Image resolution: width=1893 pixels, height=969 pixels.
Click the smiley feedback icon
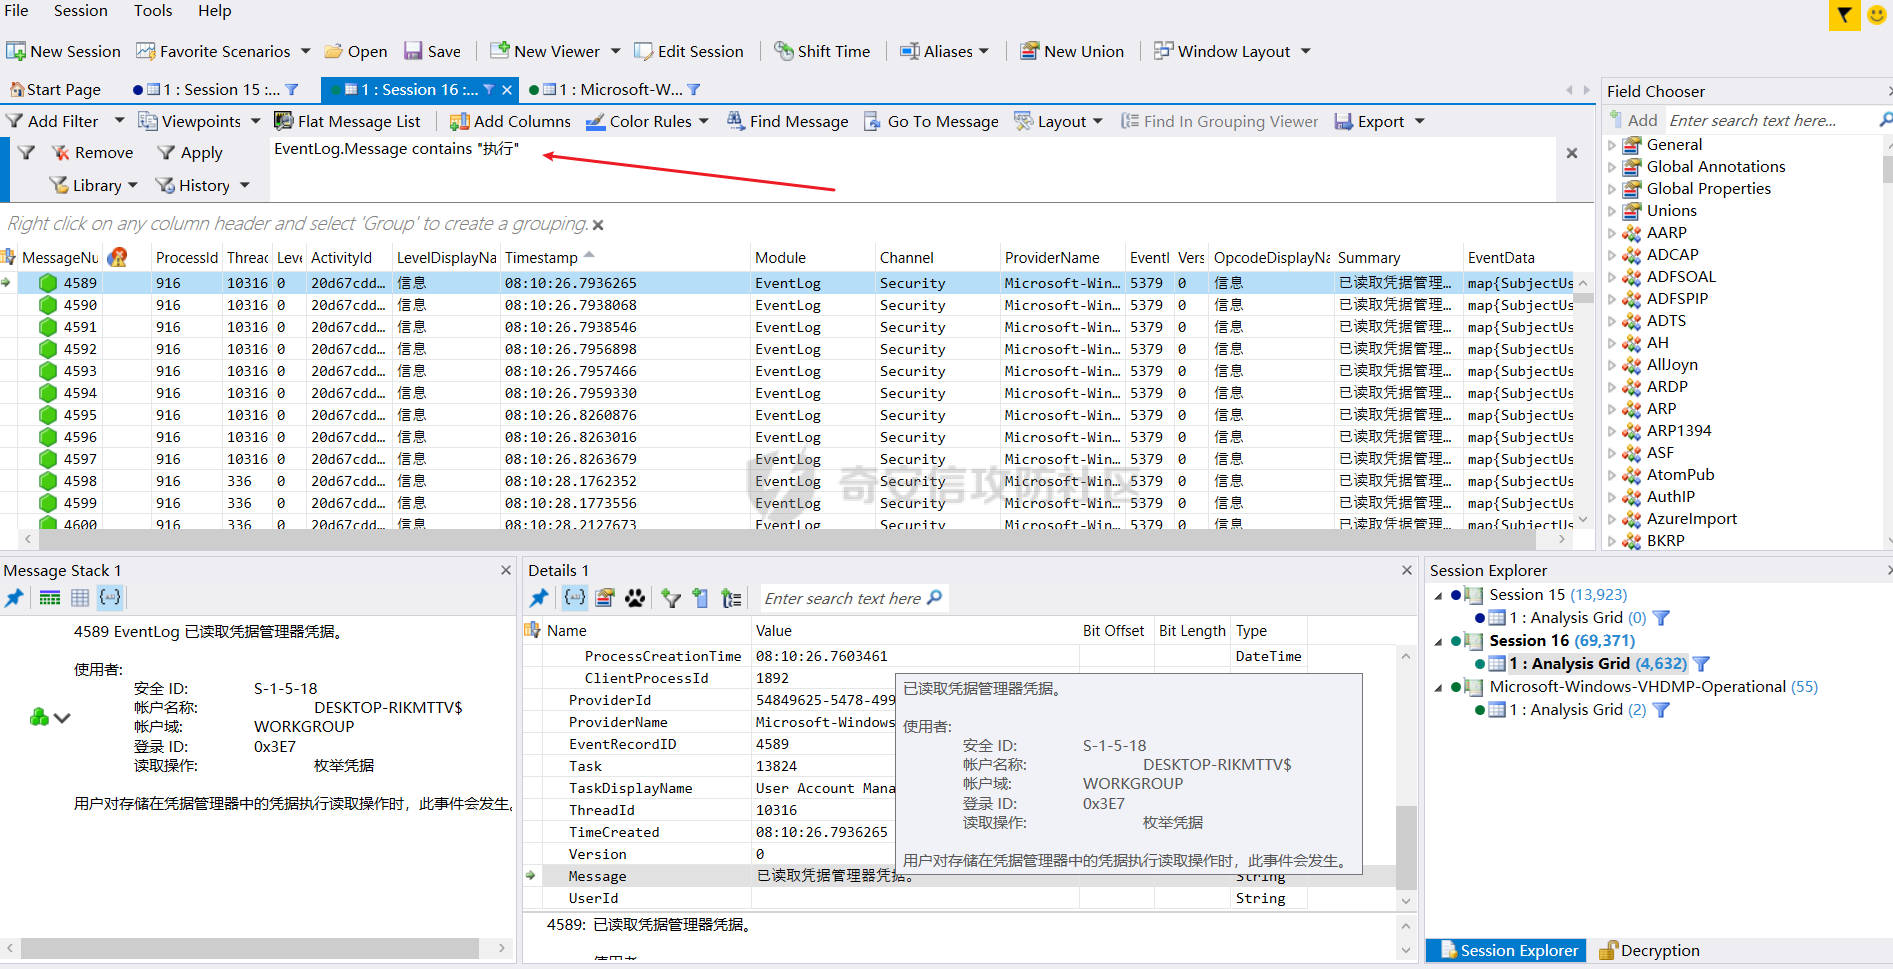(x=1877, y=15)
